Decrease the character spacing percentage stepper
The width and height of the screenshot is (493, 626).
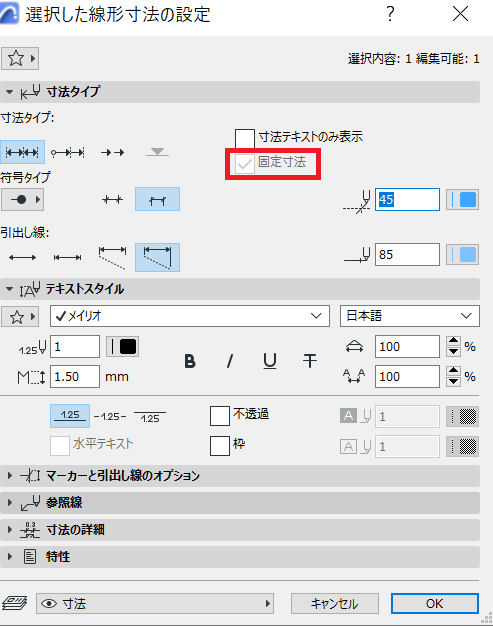(x=453, y=381)
